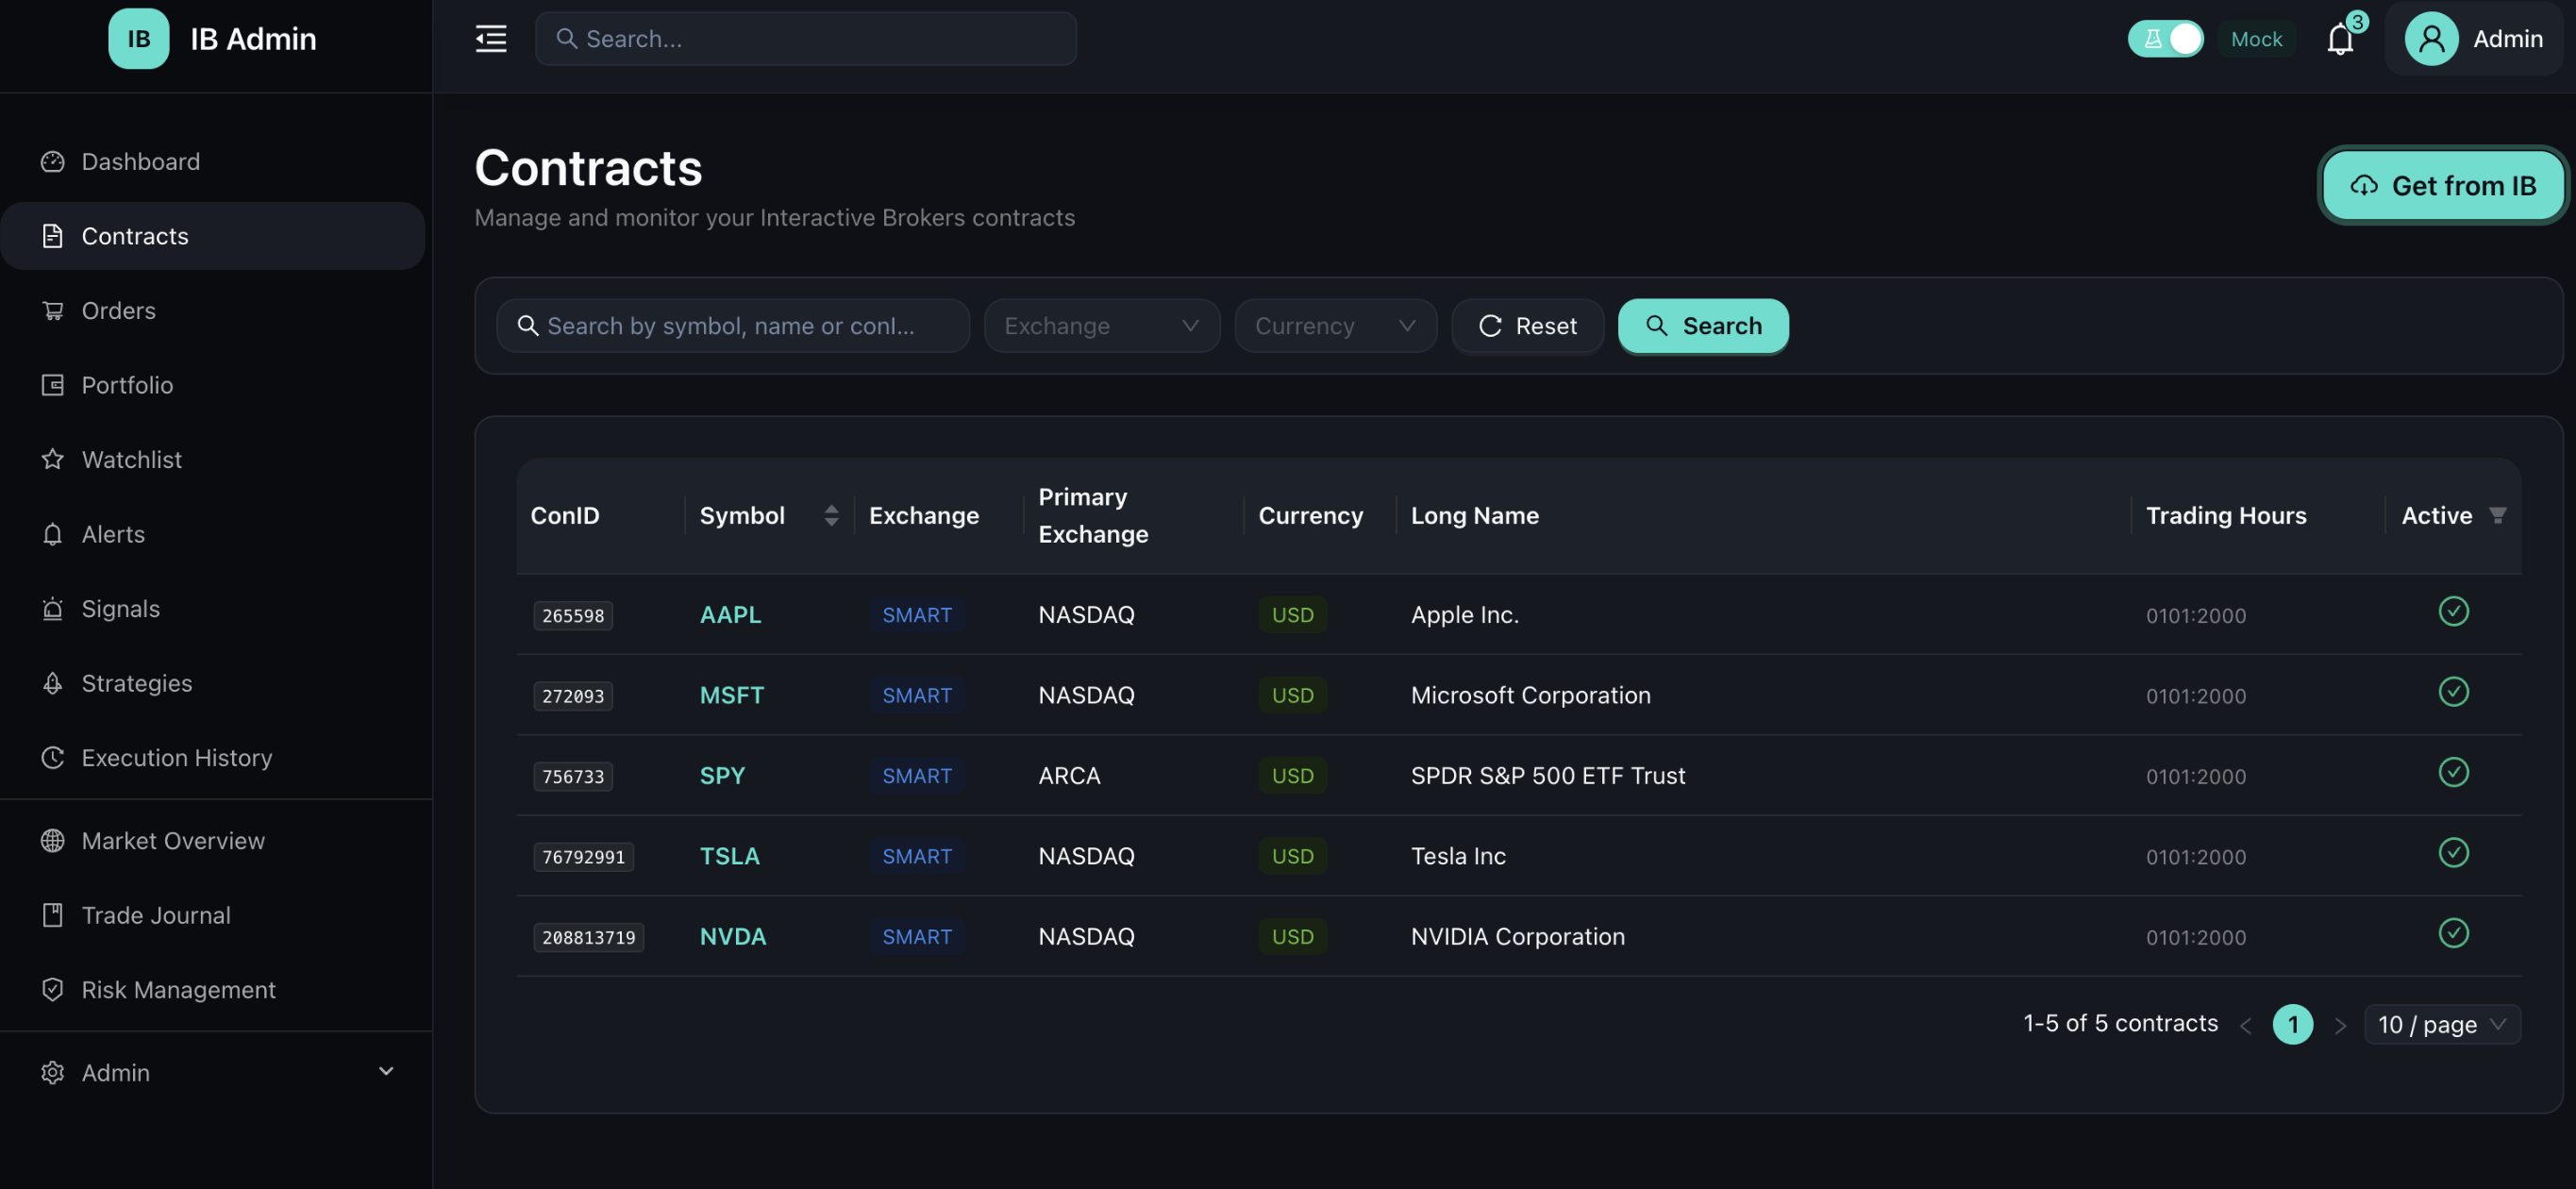This screenshot has width=2576, height=1189.
Task: Open Orders from the sidebar
Action: (212, 310)
